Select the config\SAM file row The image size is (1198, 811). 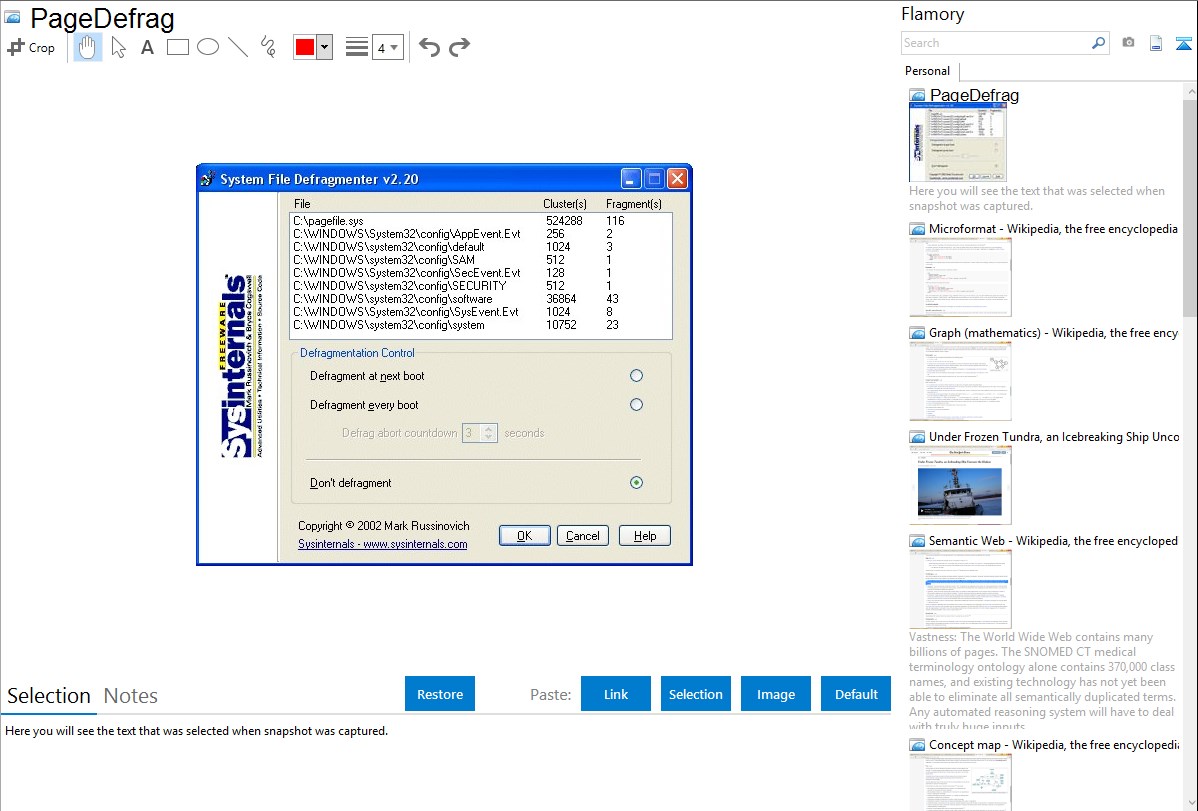point(481,260)
